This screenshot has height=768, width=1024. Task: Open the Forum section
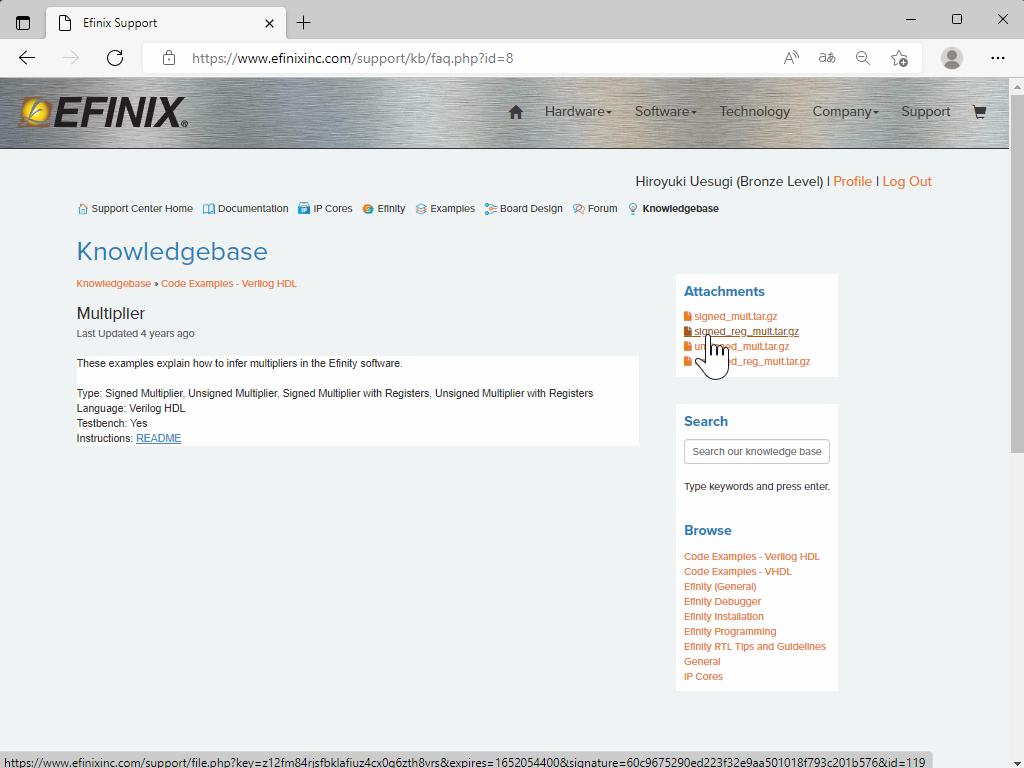pos(595,208)
